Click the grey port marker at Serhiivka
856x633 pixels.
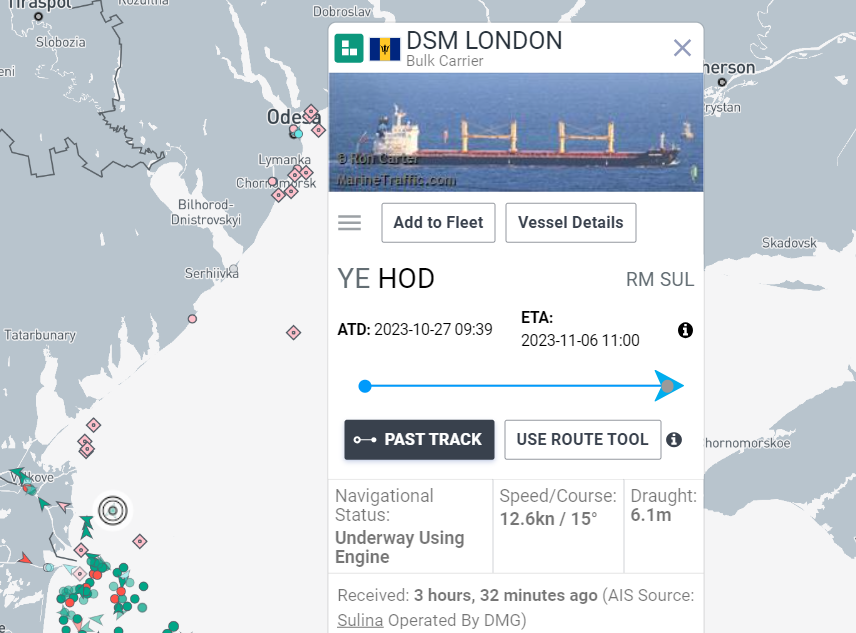pyautogui.click(x=234, y=269)
